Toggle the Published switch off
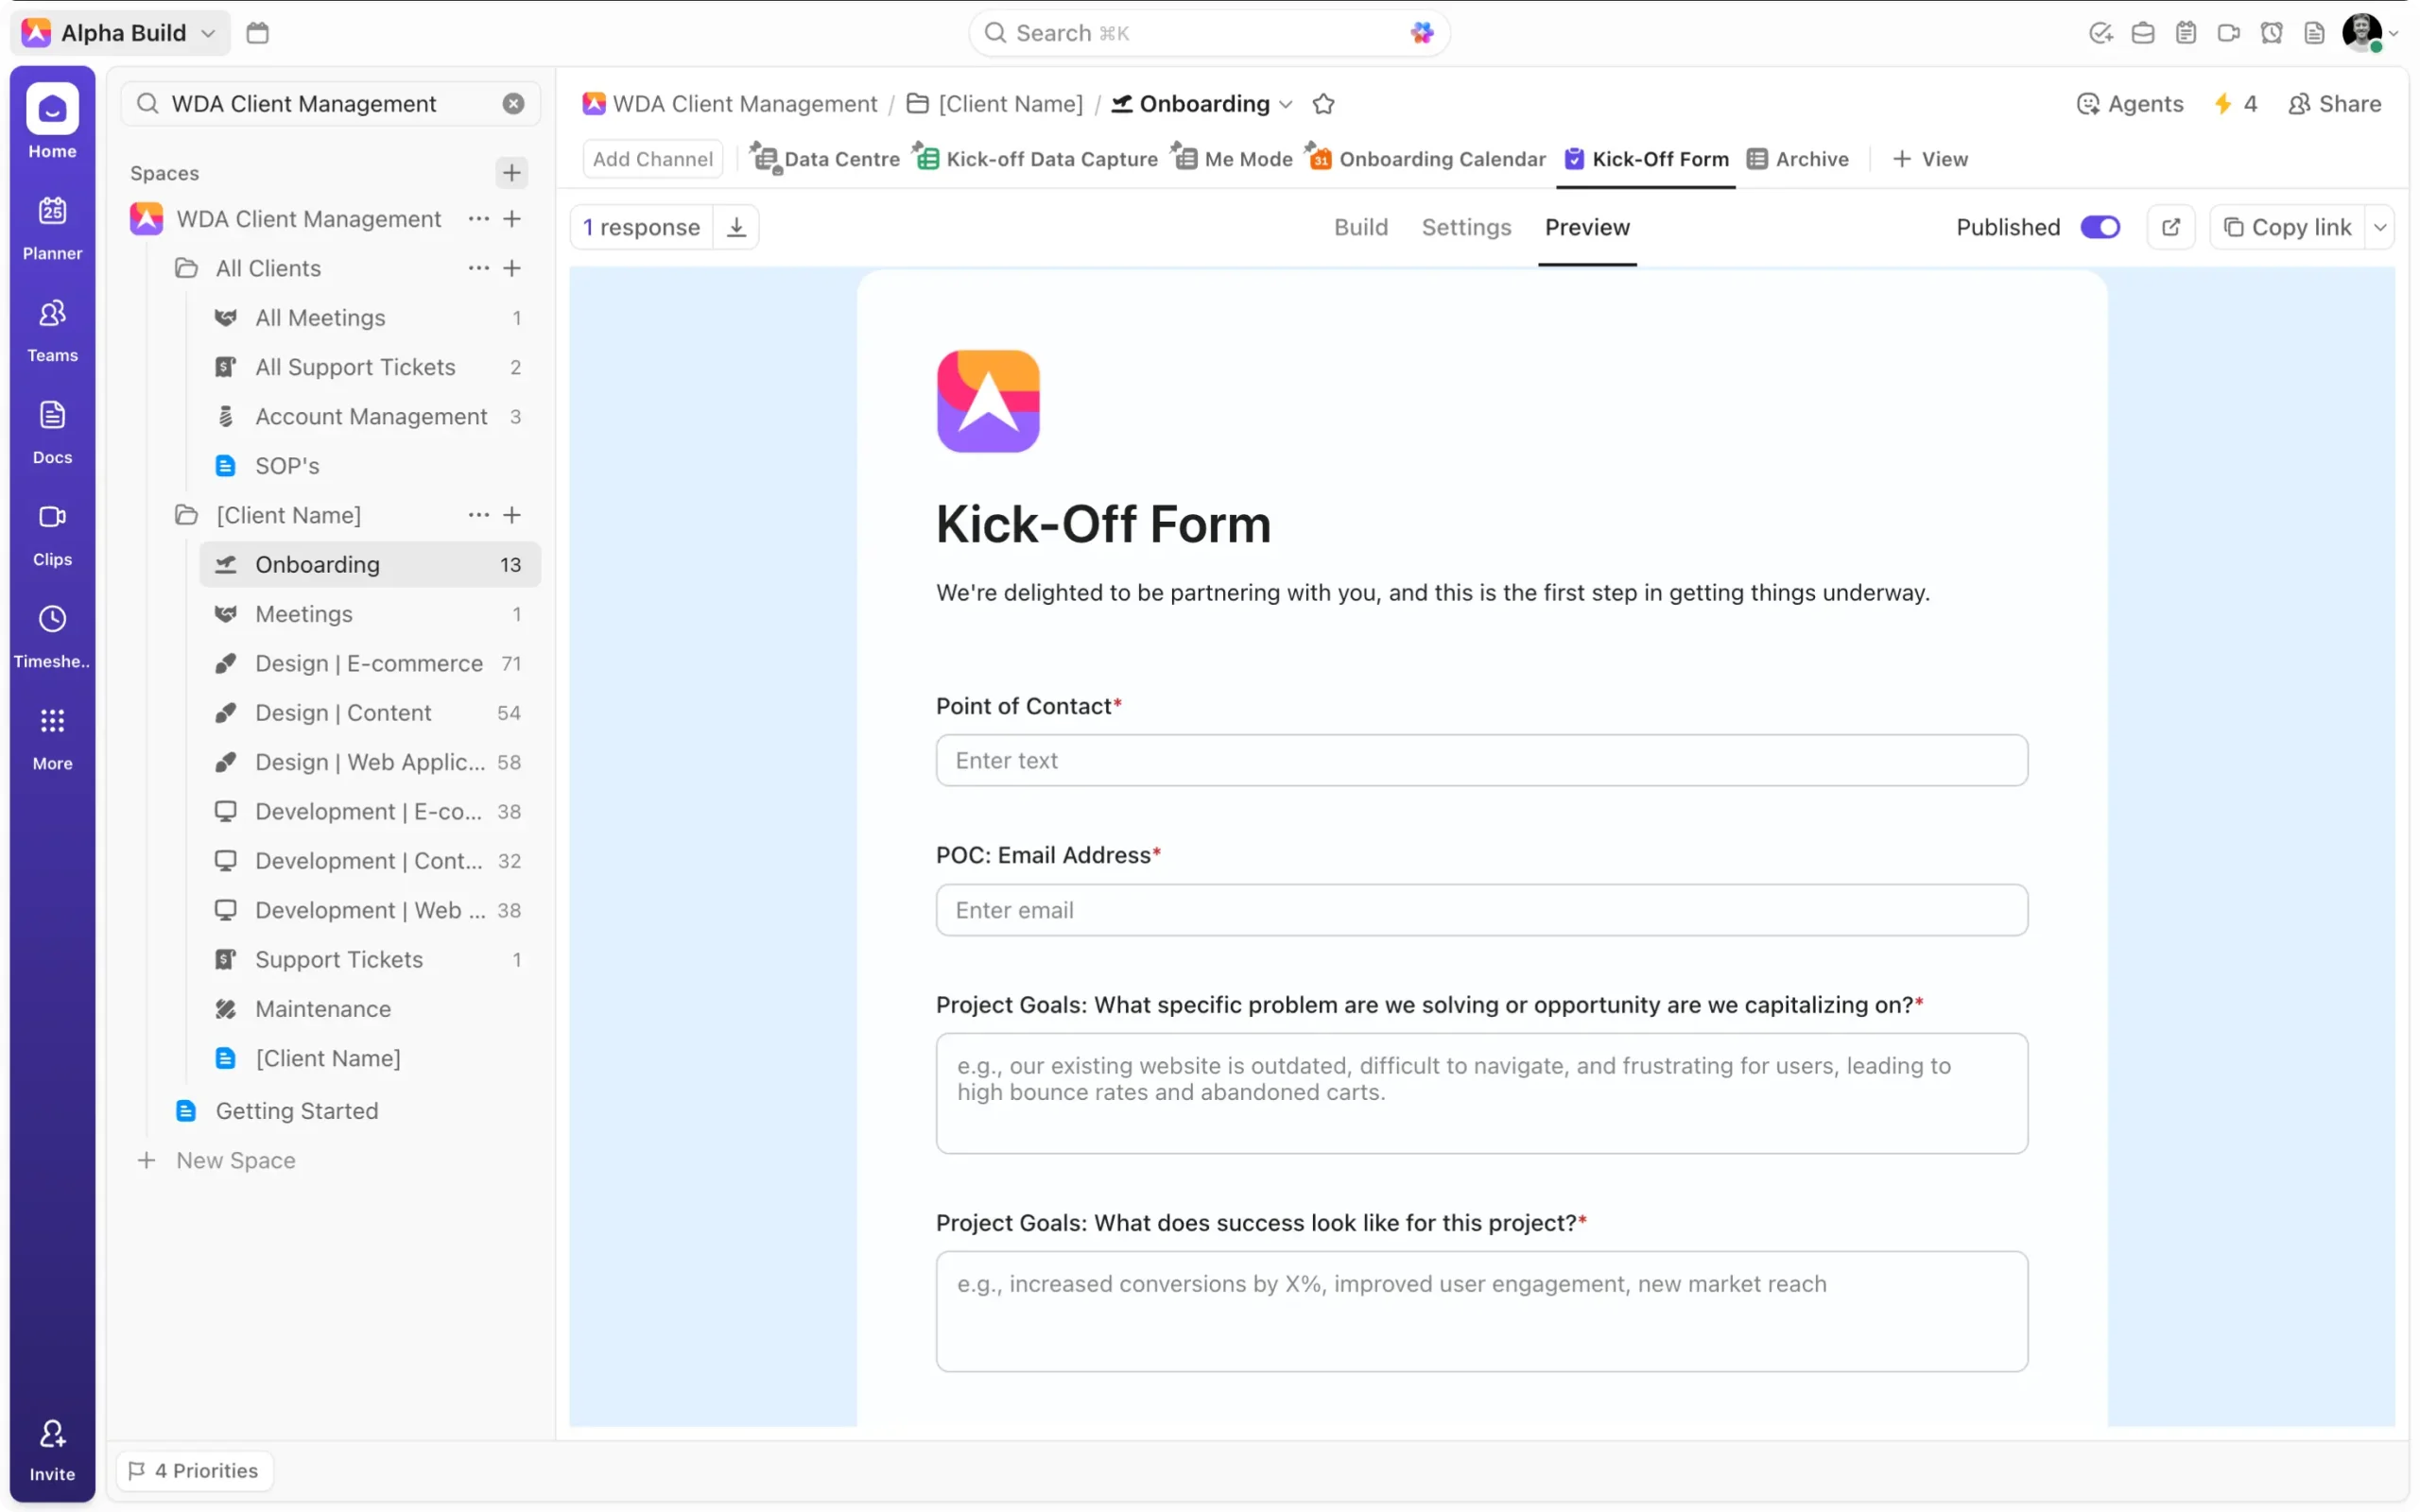Viewport: 2420px width, 1512px height. click(x=2099, y=227)
